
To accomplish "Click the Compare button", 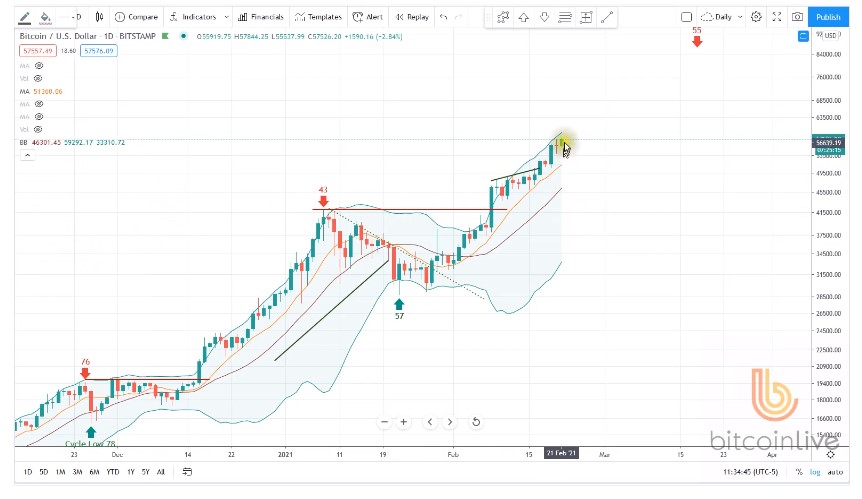I will (135, 17).
